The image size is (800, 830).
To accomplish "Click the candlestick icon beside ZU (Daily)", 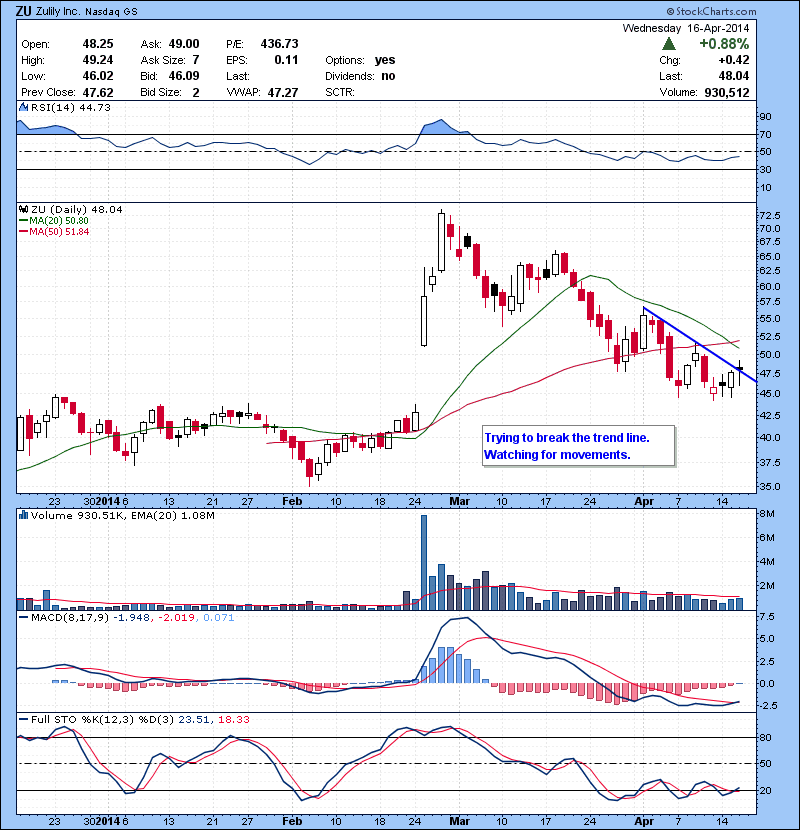I will (x=23, y=210).
